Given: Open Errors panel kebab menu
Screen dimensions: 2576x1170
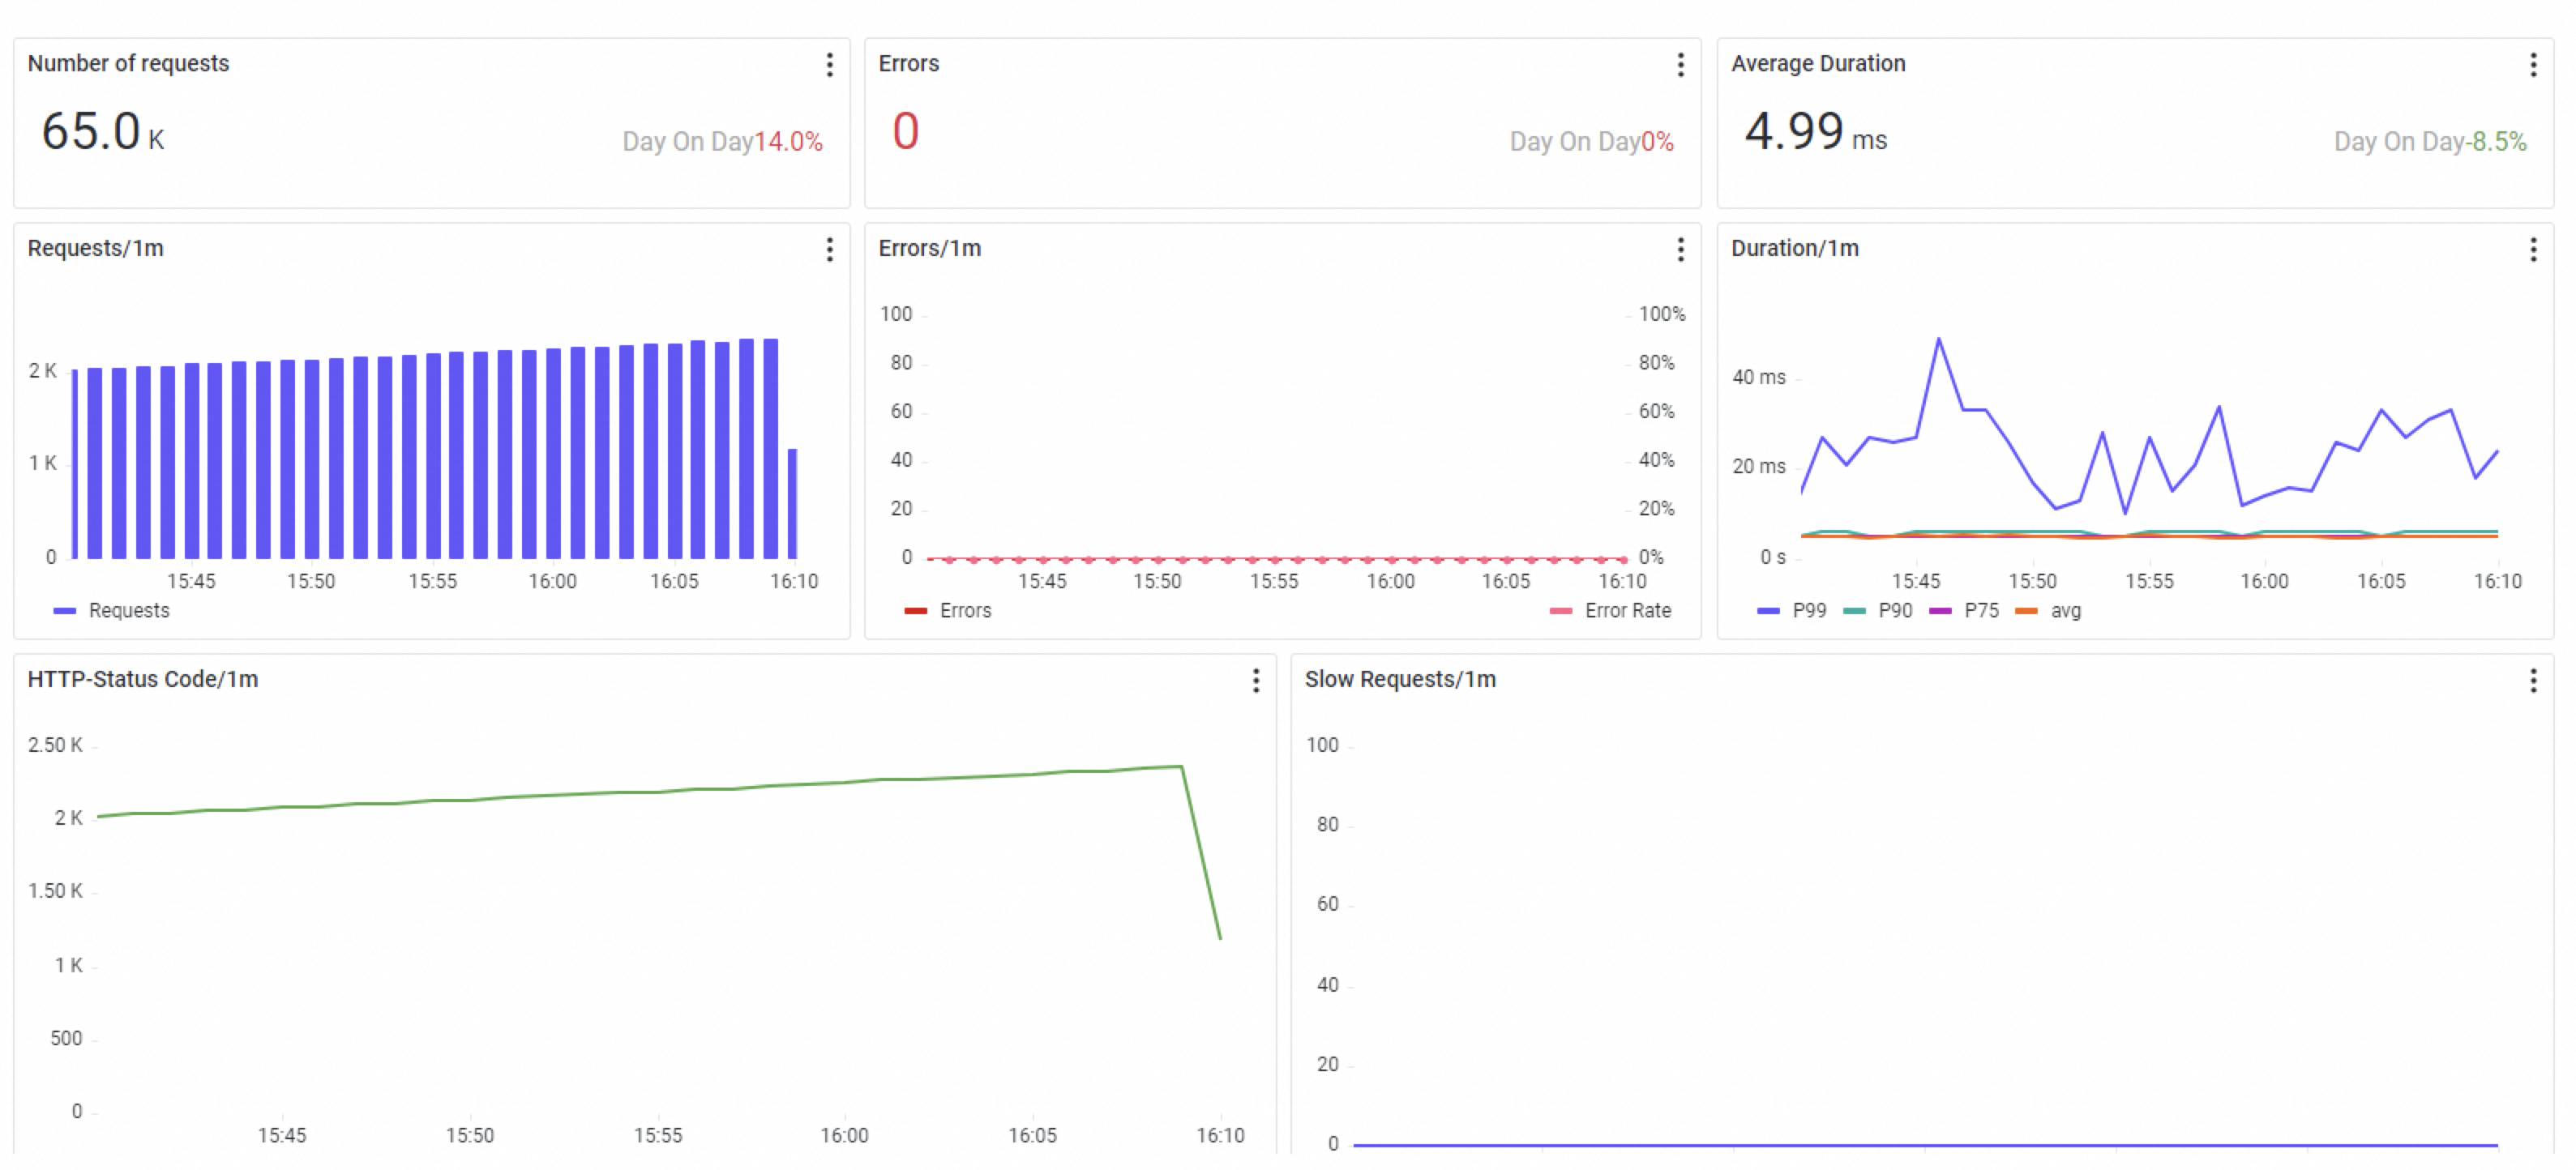Looking at the screenshot, I should (x=1680, y=65).
